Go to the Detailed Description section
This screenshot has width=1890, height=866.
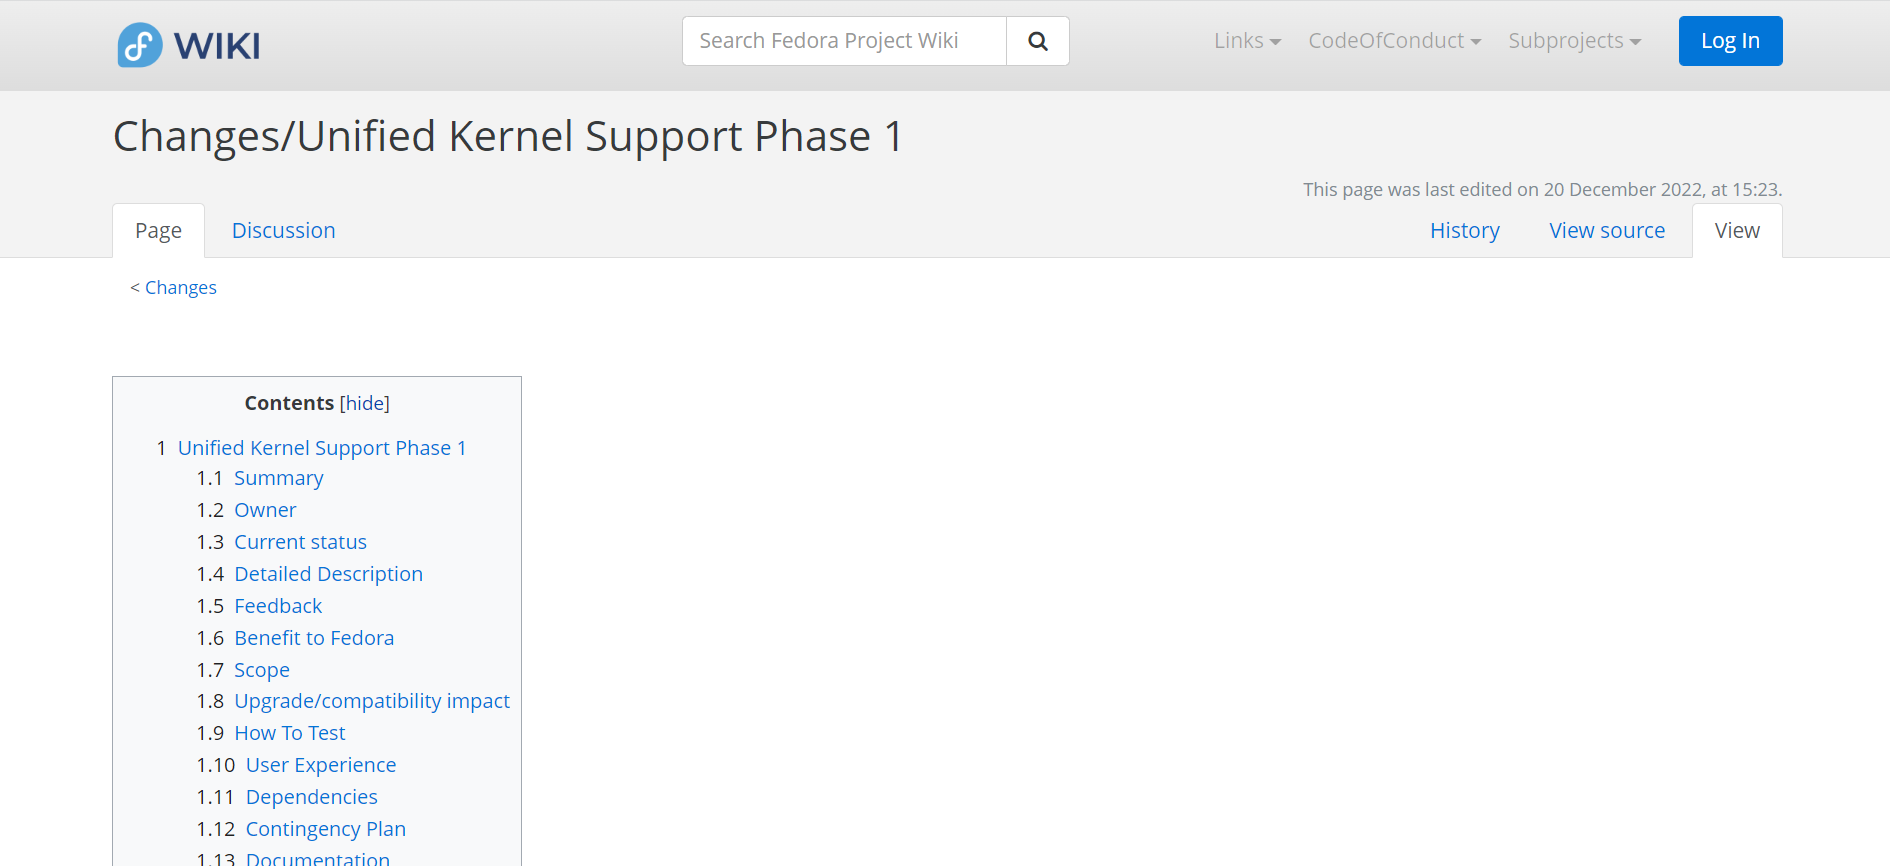pos(328,575)
